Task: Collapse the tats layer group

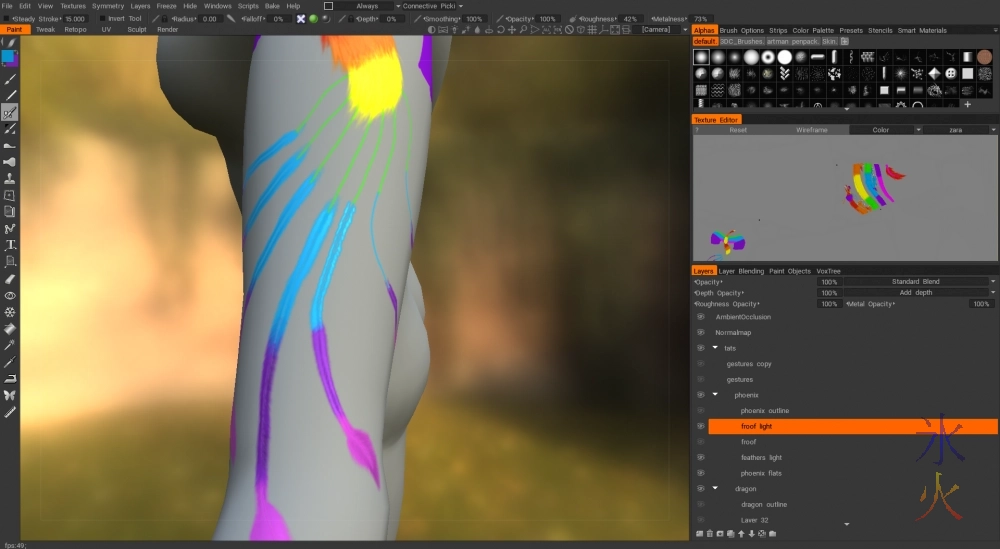Action: (715, 348)
